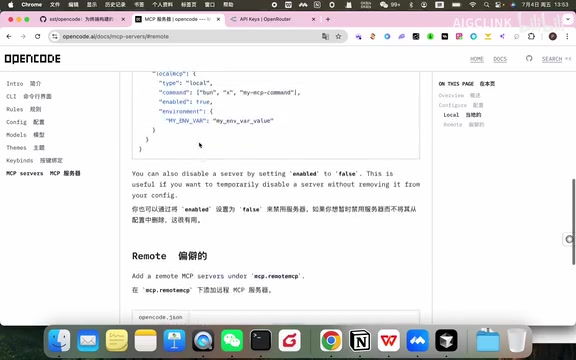
Task: Click the Remote section heading
Action: tap(169, 256)
